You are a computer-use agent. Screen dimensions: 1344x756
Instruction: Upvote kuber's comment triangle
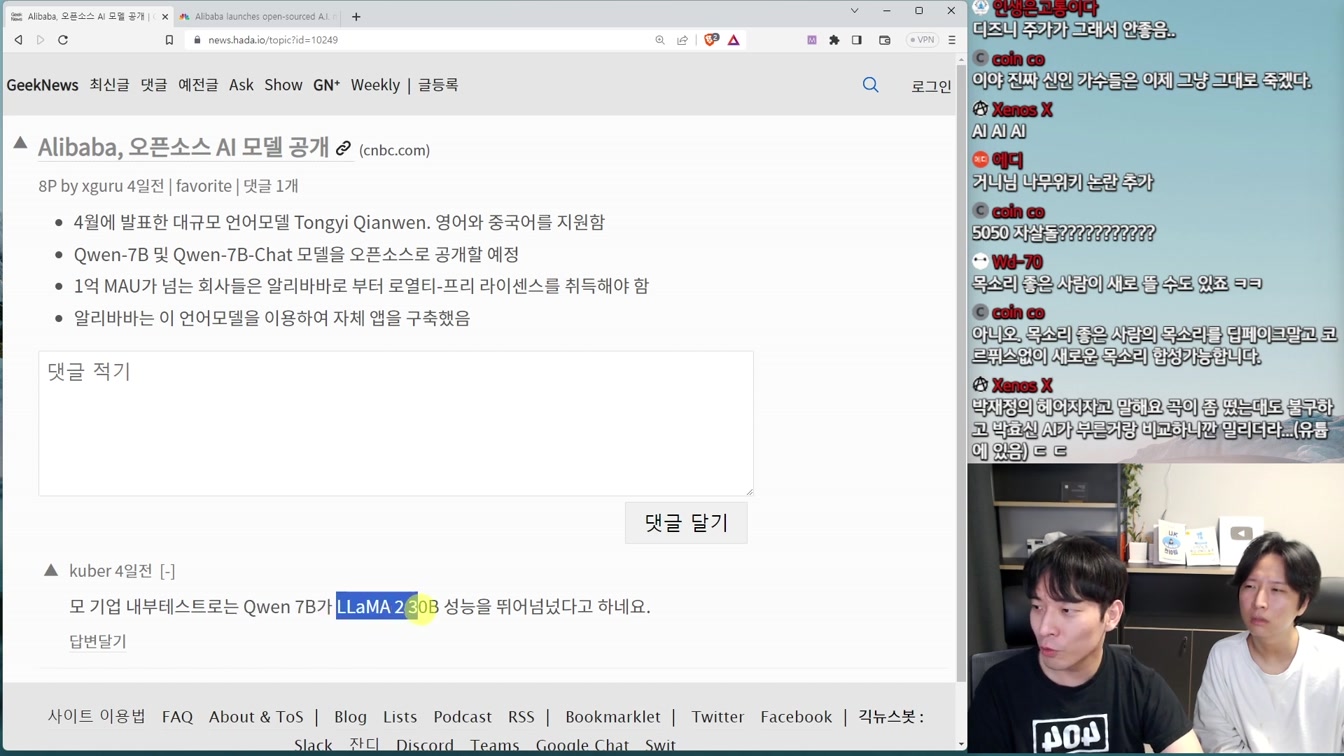coord(51,570)
